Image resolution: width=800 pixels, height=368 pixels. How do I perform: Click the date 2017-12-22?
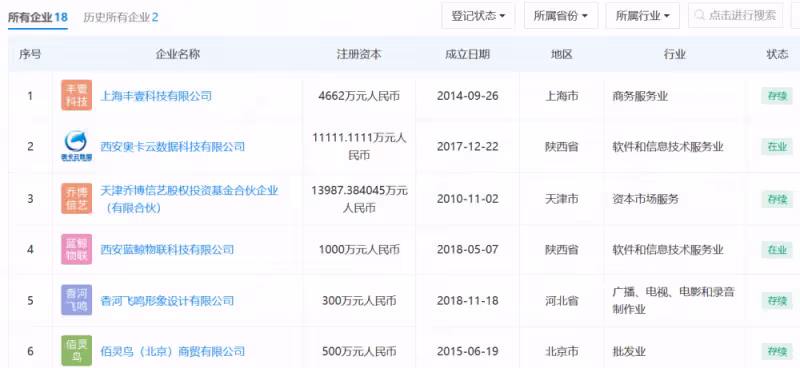[x=467, y=147]
